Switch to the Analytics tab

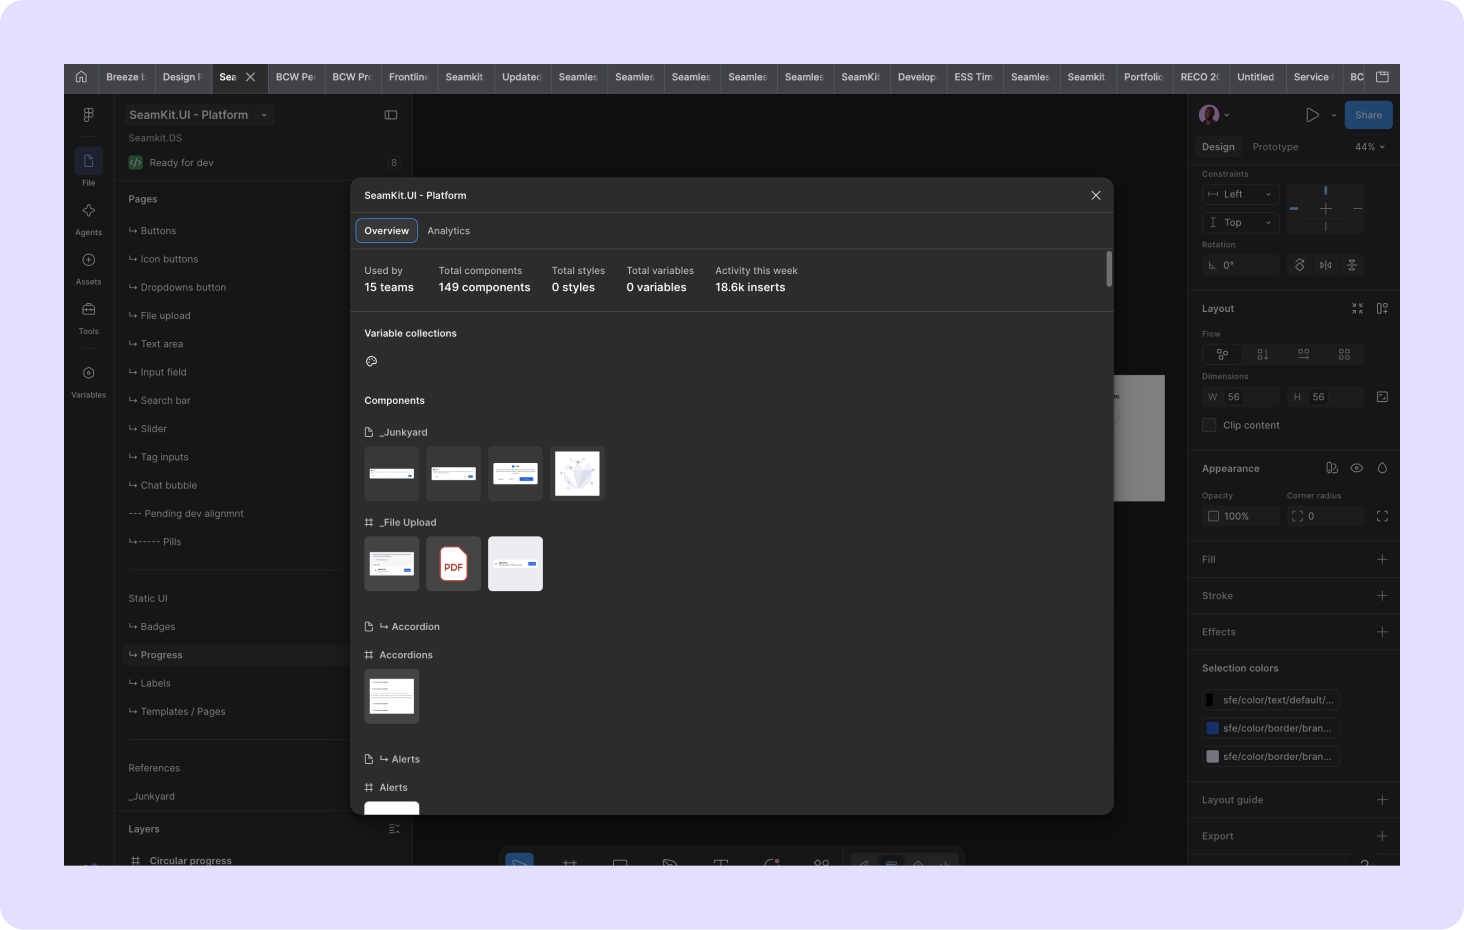[448, 231]
